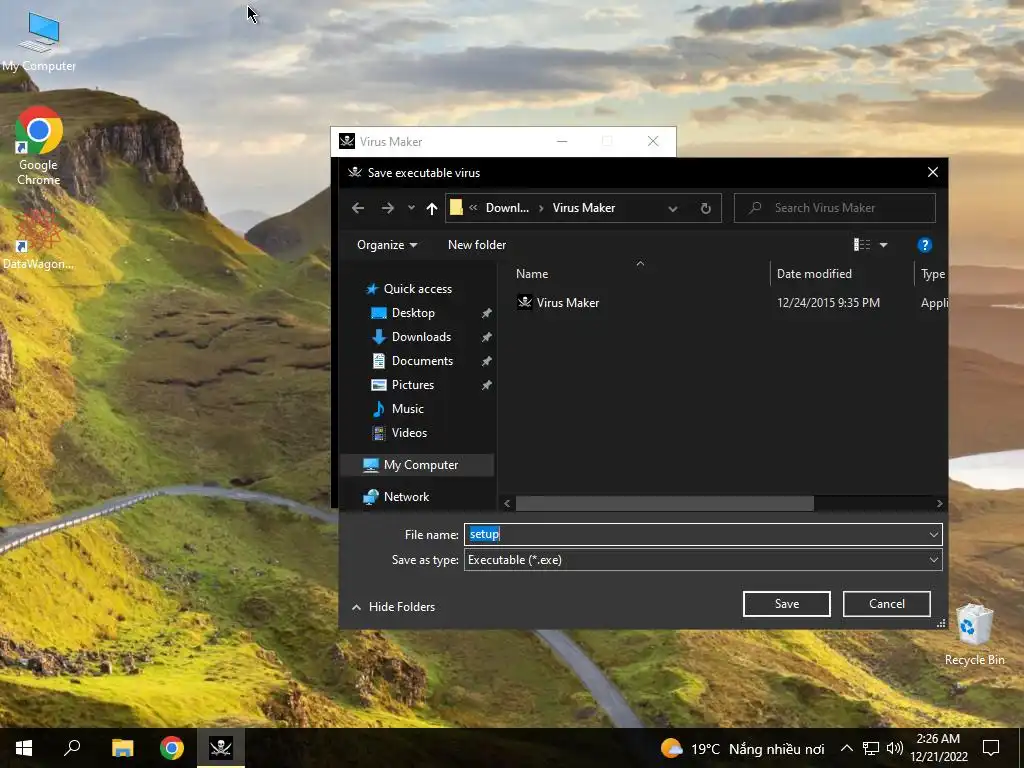Open the Recycle Bin desktop icon
This screenshot has height=768, width=1024.
pyautogui.click(x=974, y=635)
